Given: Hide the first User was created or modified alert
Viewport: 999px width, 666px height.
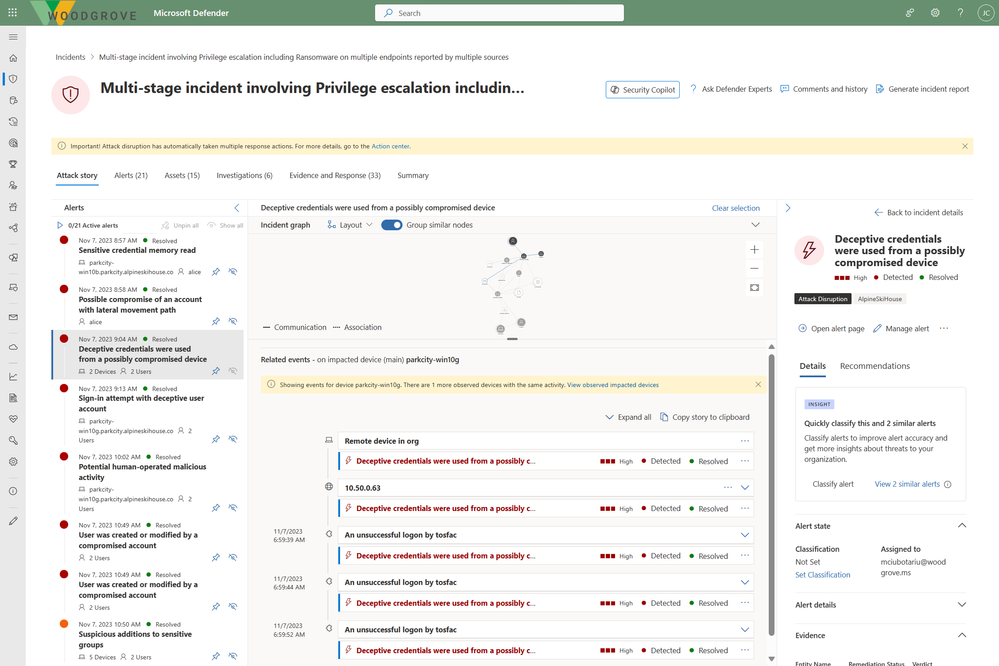Looking at the screenshot, I should tap(233, 557).
